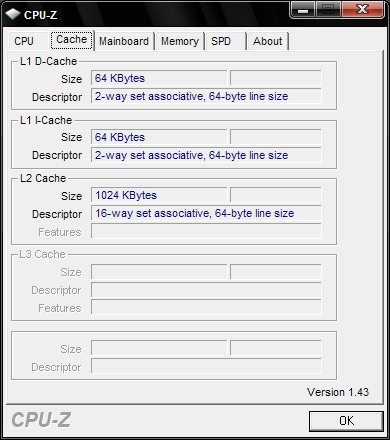Click the CPU-Z diamond title bar icon
The height and width of the screenshot is (440, 390).
tap(13, 14)
